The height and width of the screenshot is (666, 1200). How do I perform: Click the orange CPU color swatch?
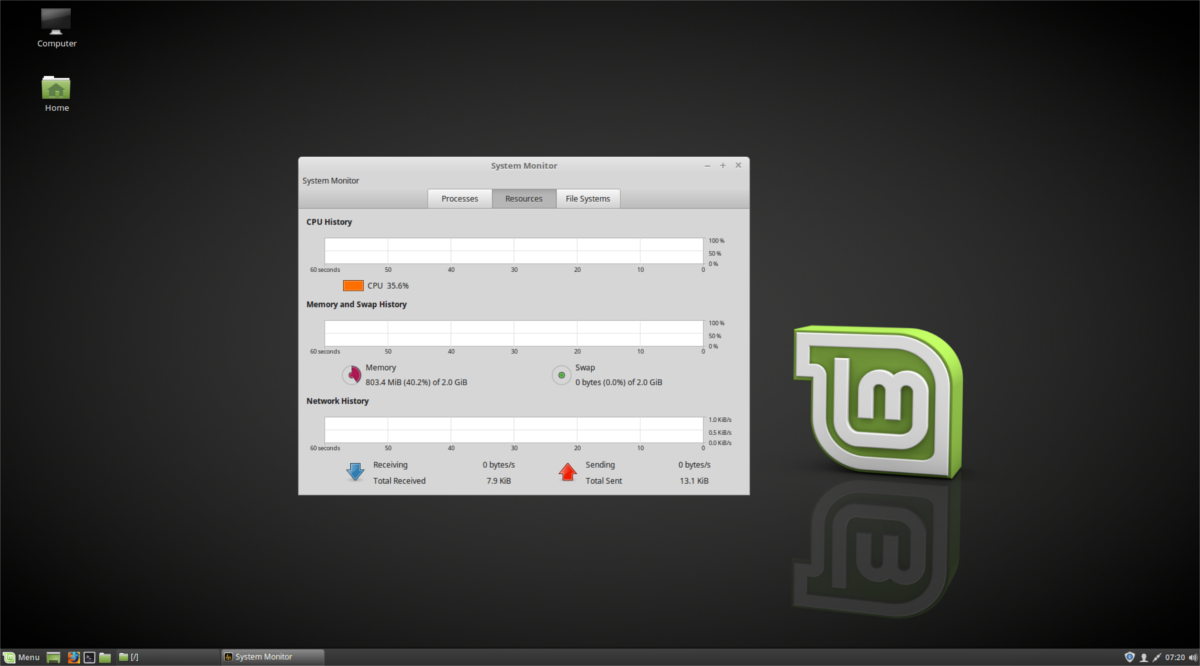tap(353, 285)
